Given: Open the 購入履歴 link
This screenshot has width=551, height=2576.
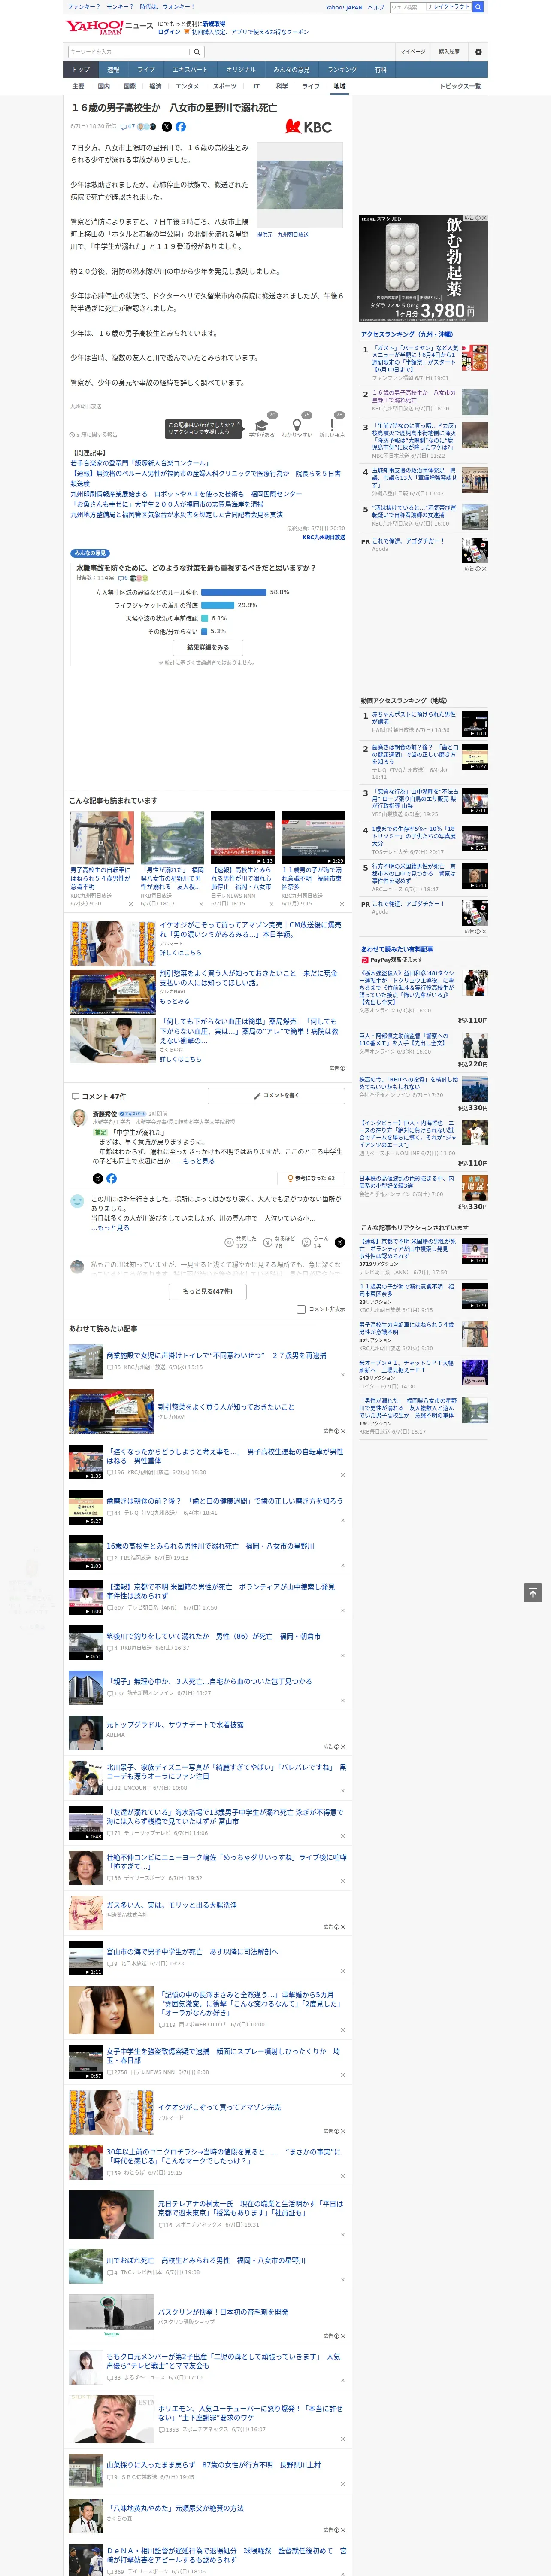Looking at the screenshot, I should (x=449, y=52).
